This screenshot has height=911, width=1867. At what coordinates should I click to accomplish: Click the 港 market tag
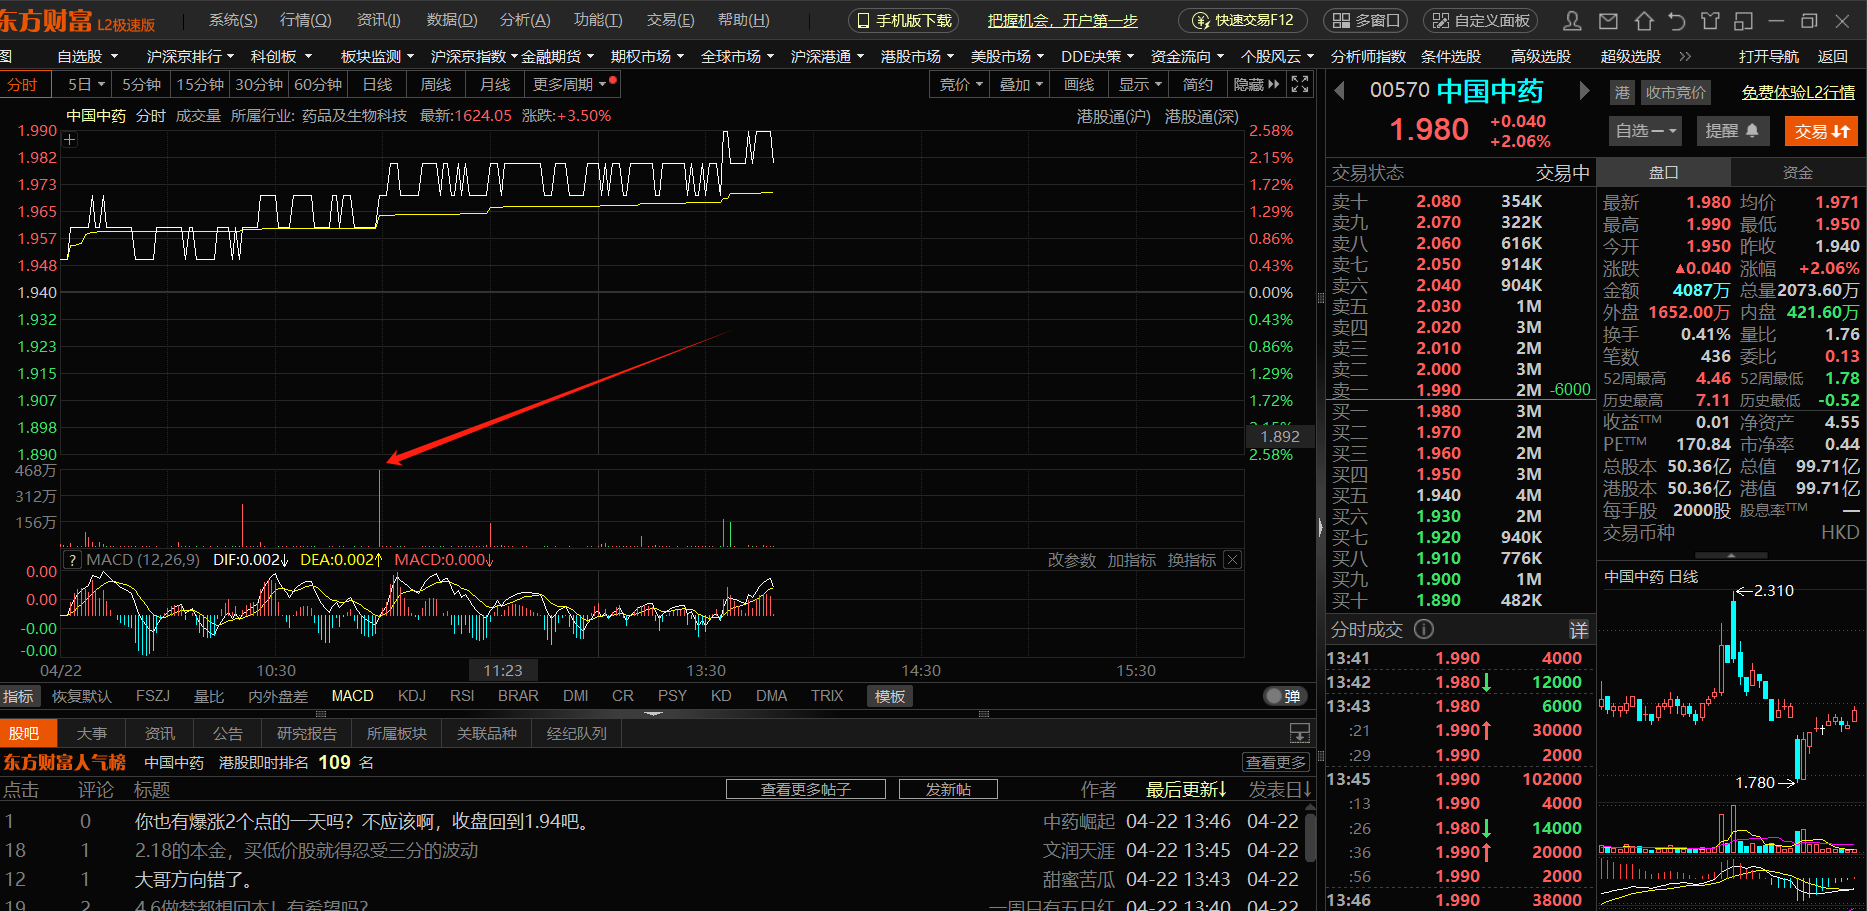1622,93
